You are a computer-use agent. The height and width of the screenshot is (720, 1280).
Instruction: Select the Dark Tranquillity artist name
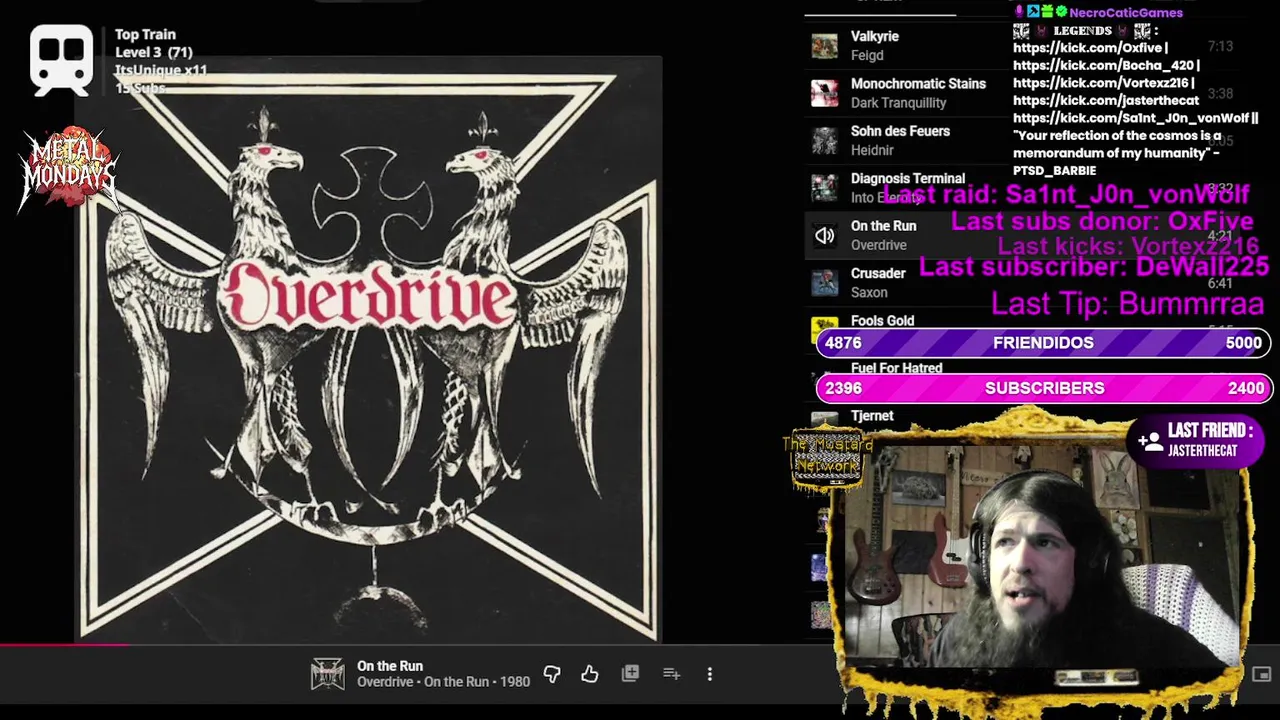pos(898,103)
